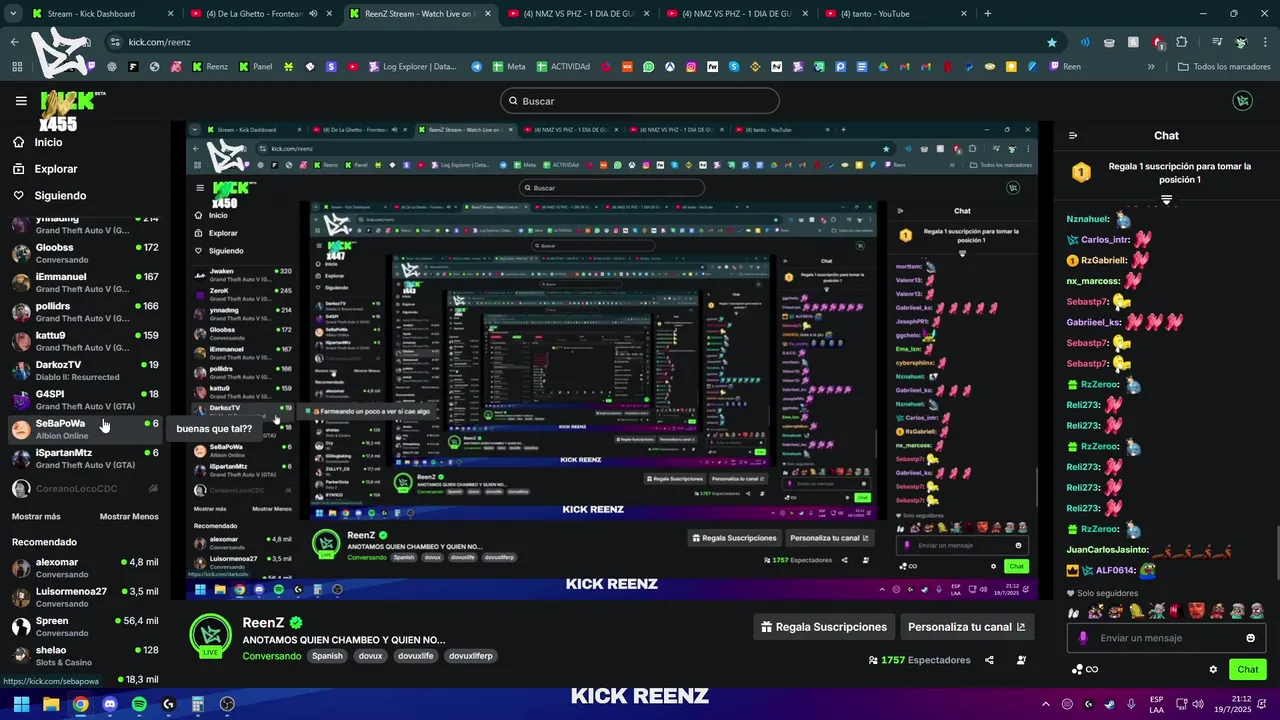Open Chrome three-dot menu

1265,42
